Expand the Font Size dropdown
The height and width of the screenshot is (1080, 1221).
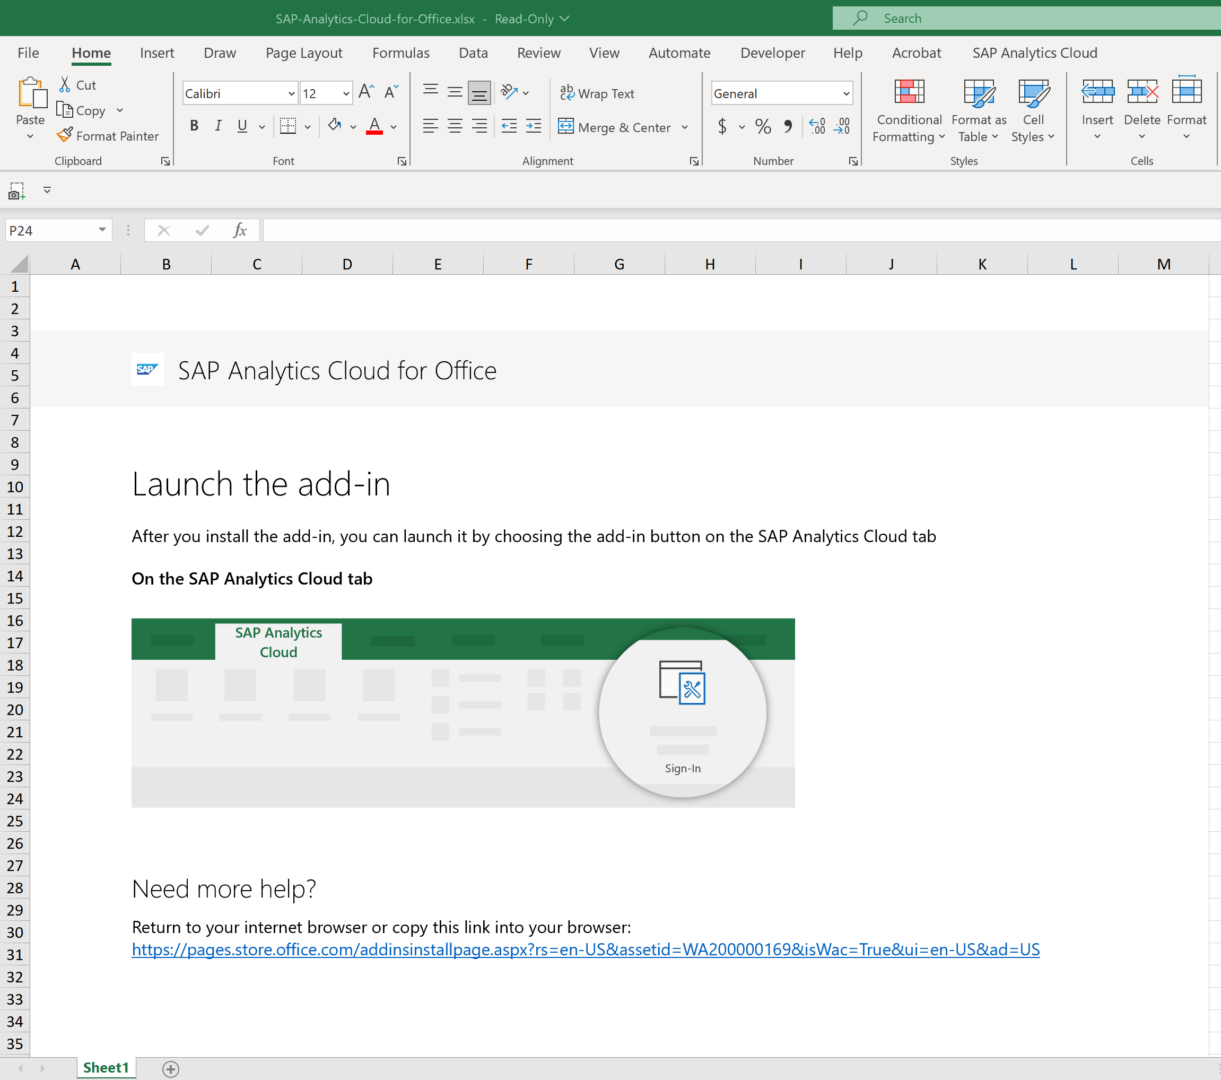coord(346,92)
